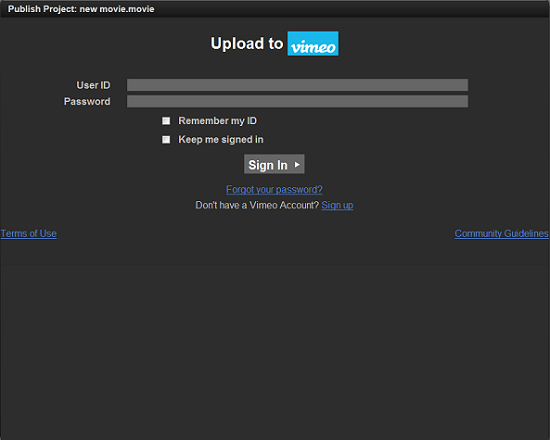Open the Terms of Use link
Viewport: 550px width, 440px height.
tap(29, 234)
